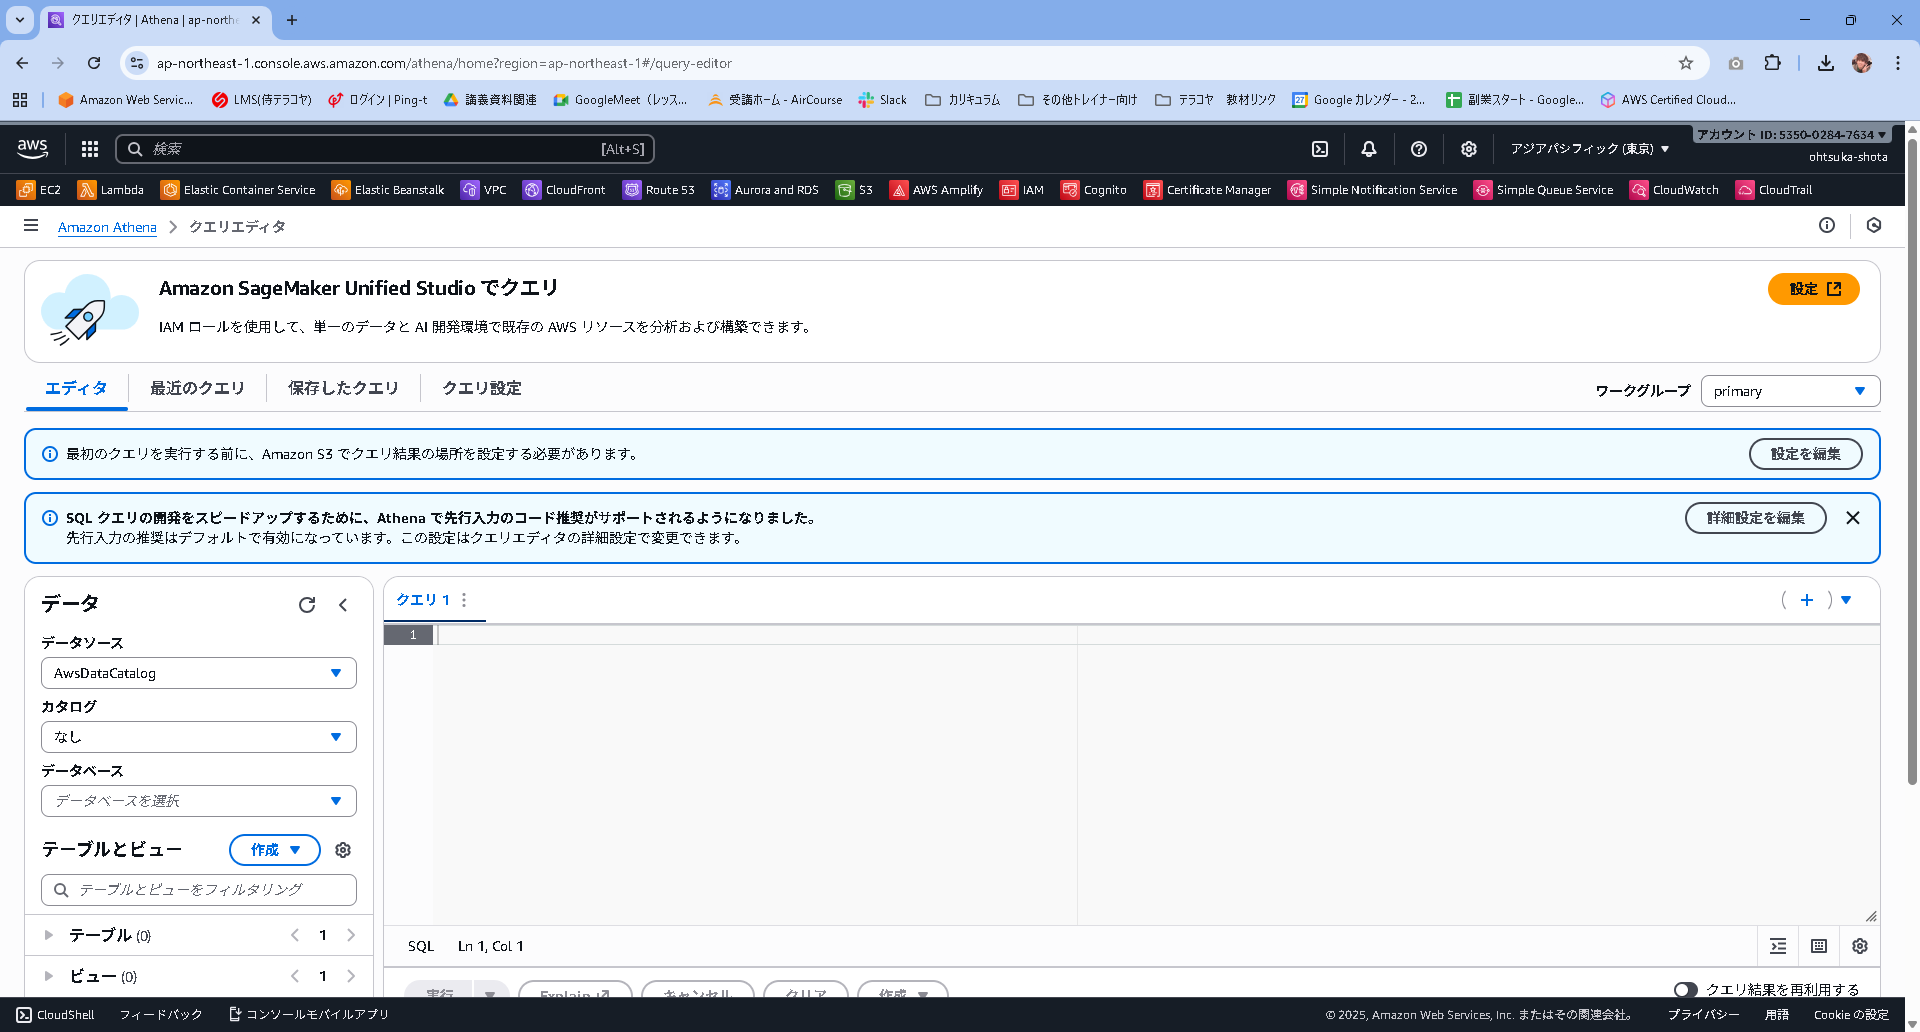
Task: Switch to the Query settings tab
Action: tap(482, 388)
